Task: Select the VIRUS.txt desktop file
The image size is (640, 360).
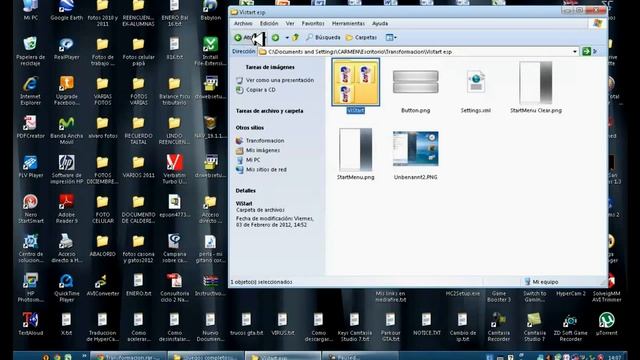Action: 282,324
